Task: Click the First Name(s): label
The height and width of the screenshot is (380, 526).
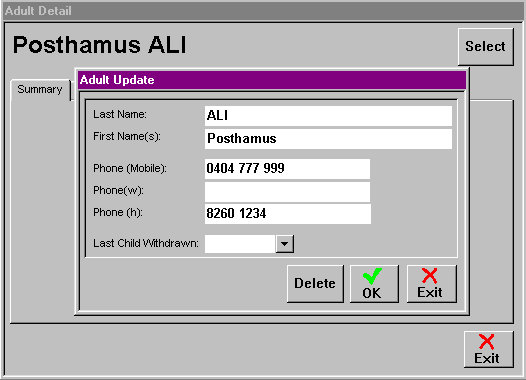Action: point(127,137)
